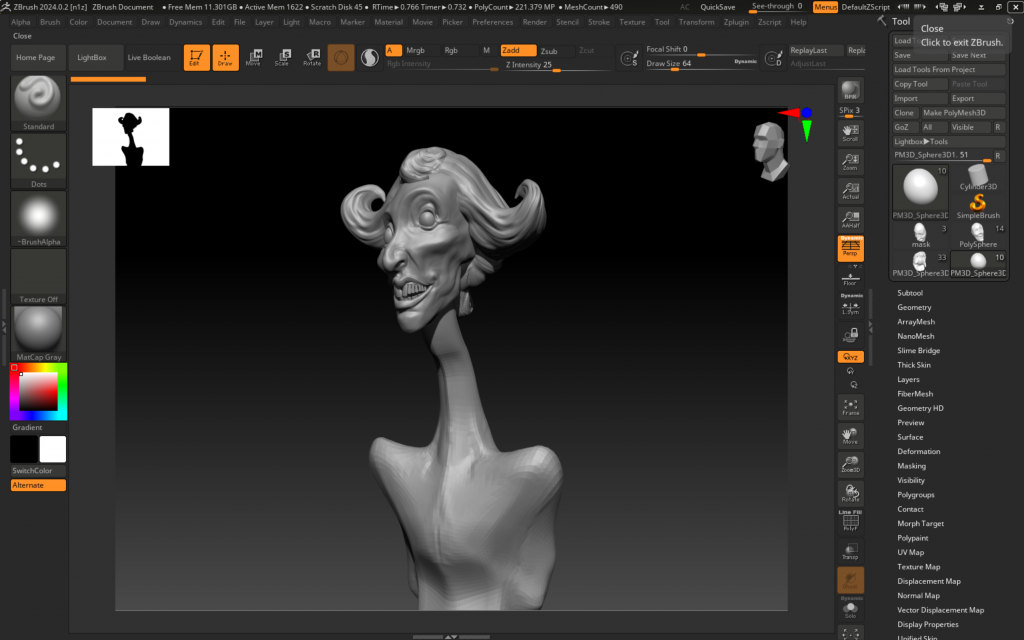The width and height of the screenshot is (1024, 640).
Task: Click the right-shelf Move view icon
Action: point(850,436)
